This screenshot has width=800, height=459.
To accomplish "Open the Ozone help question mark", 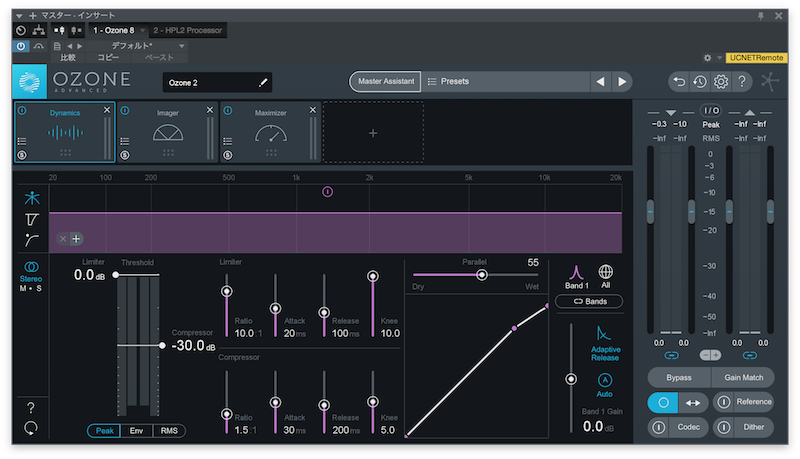I will coord(742,82).
